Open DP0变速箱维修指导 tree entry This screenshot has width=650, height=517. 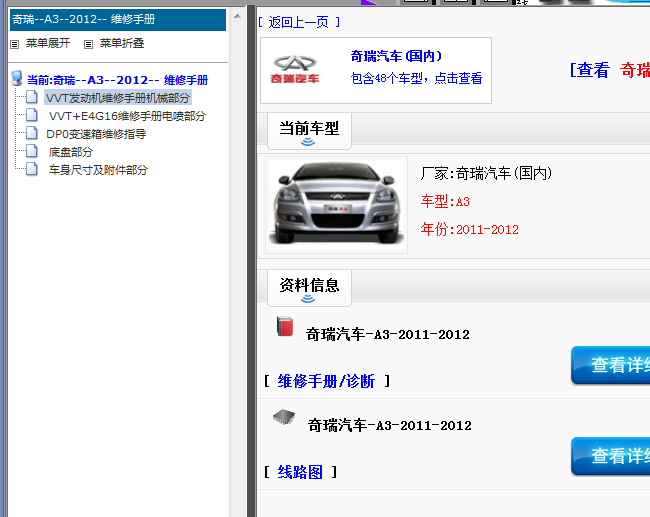(x=96, y=134)
